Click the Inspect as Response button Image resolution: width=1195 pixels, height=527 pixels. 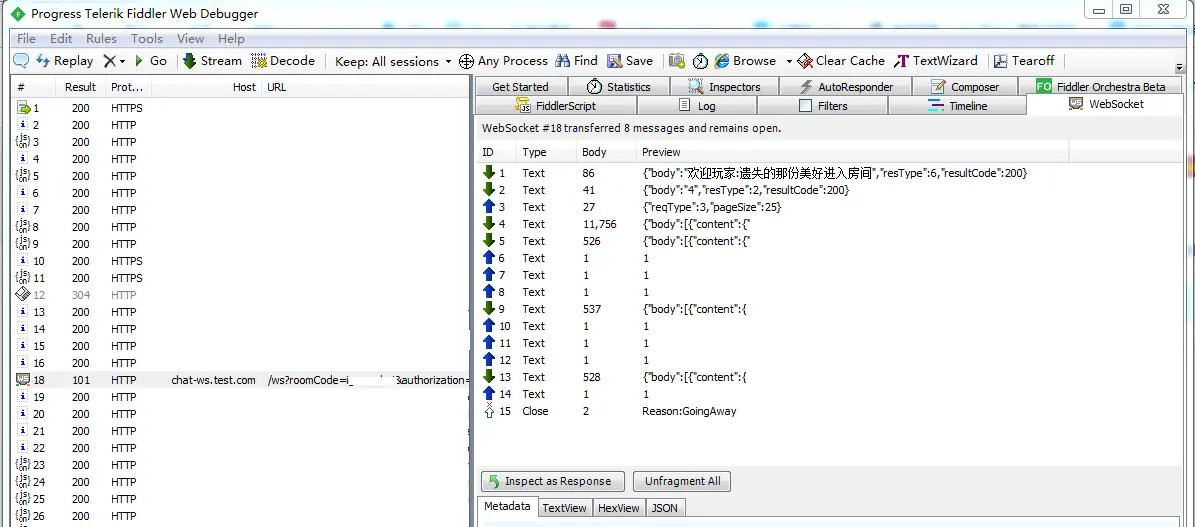[553, 481]
